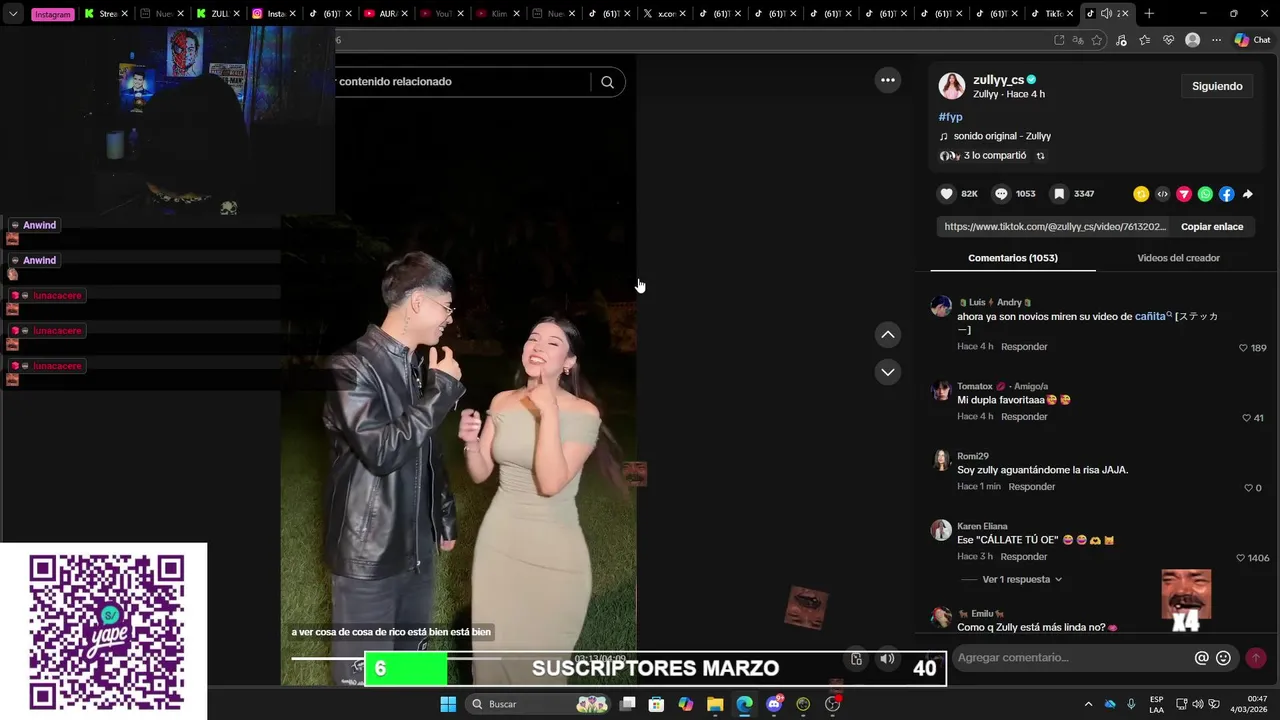Switch to Videos del creador tab
This screenshot has height=720, width=1280.
click(x=1178, y=258)
